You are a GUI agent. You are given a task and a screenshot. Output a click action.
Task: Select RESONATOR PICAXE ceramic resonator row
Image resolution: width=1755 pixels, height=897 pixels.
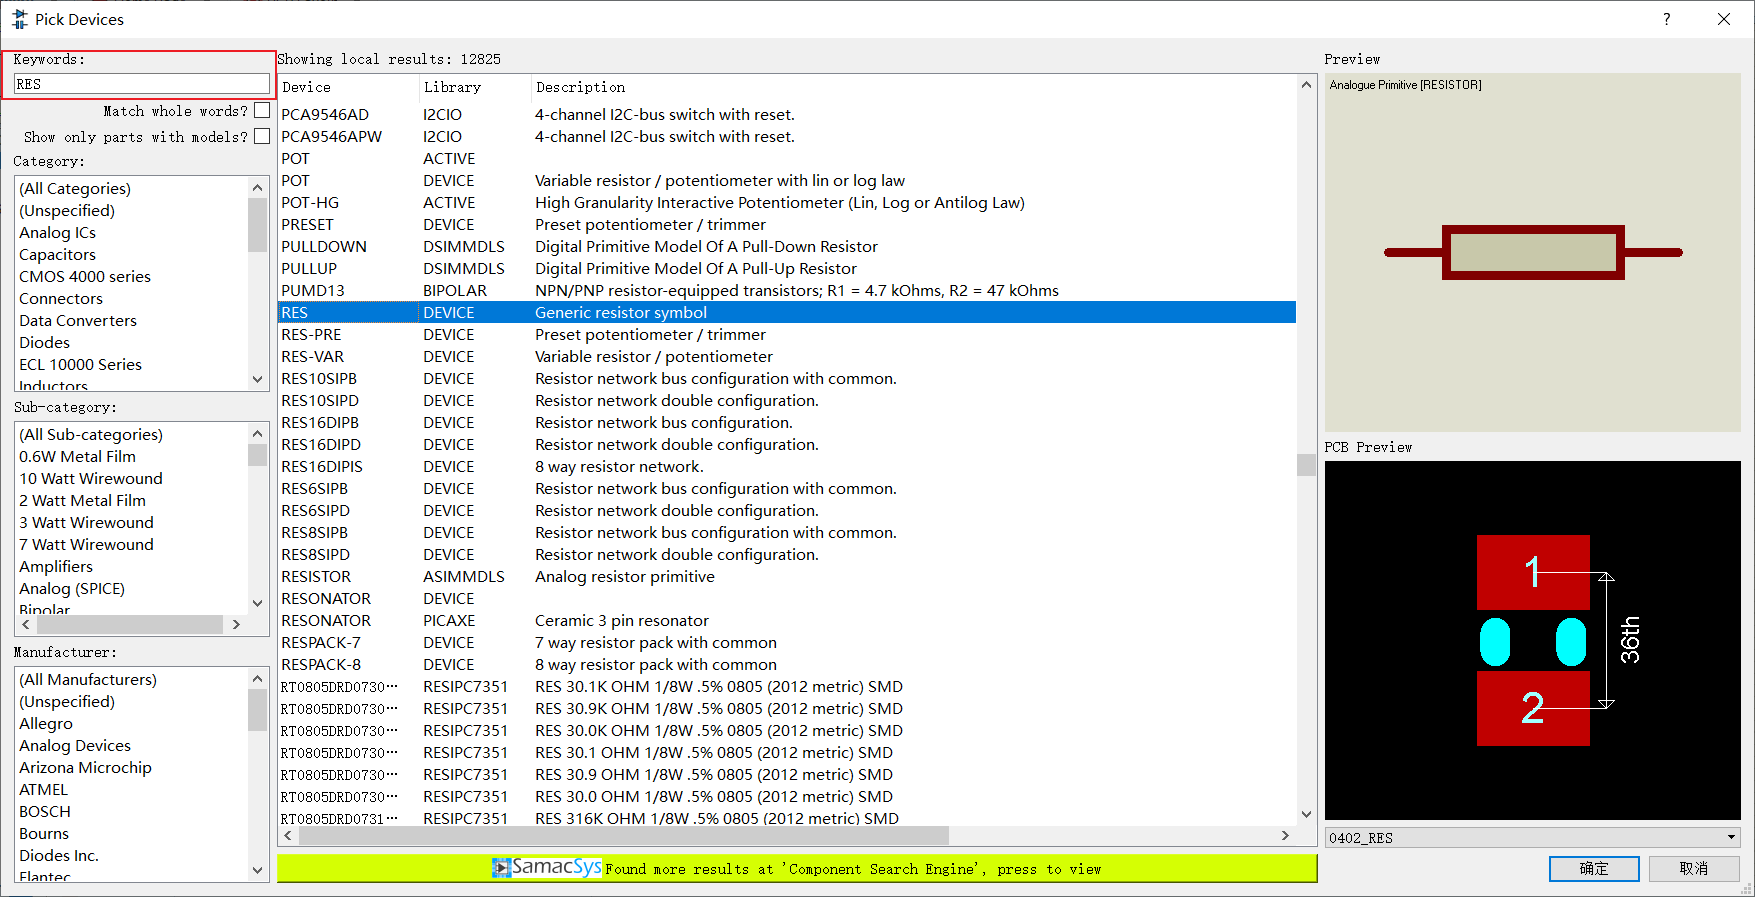pos(787,620)
